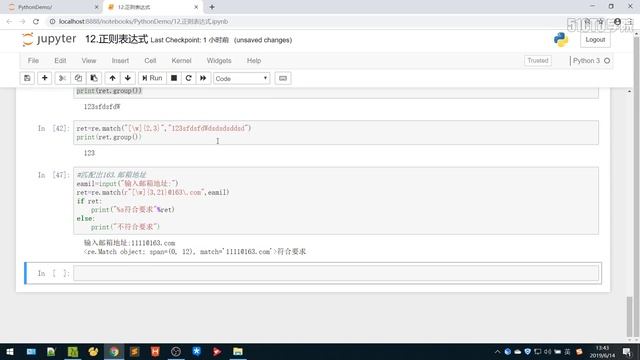Open the Widgets menu
Image resolution: width=640 pixels, height=360 pixels.
[x=219, y=60]
